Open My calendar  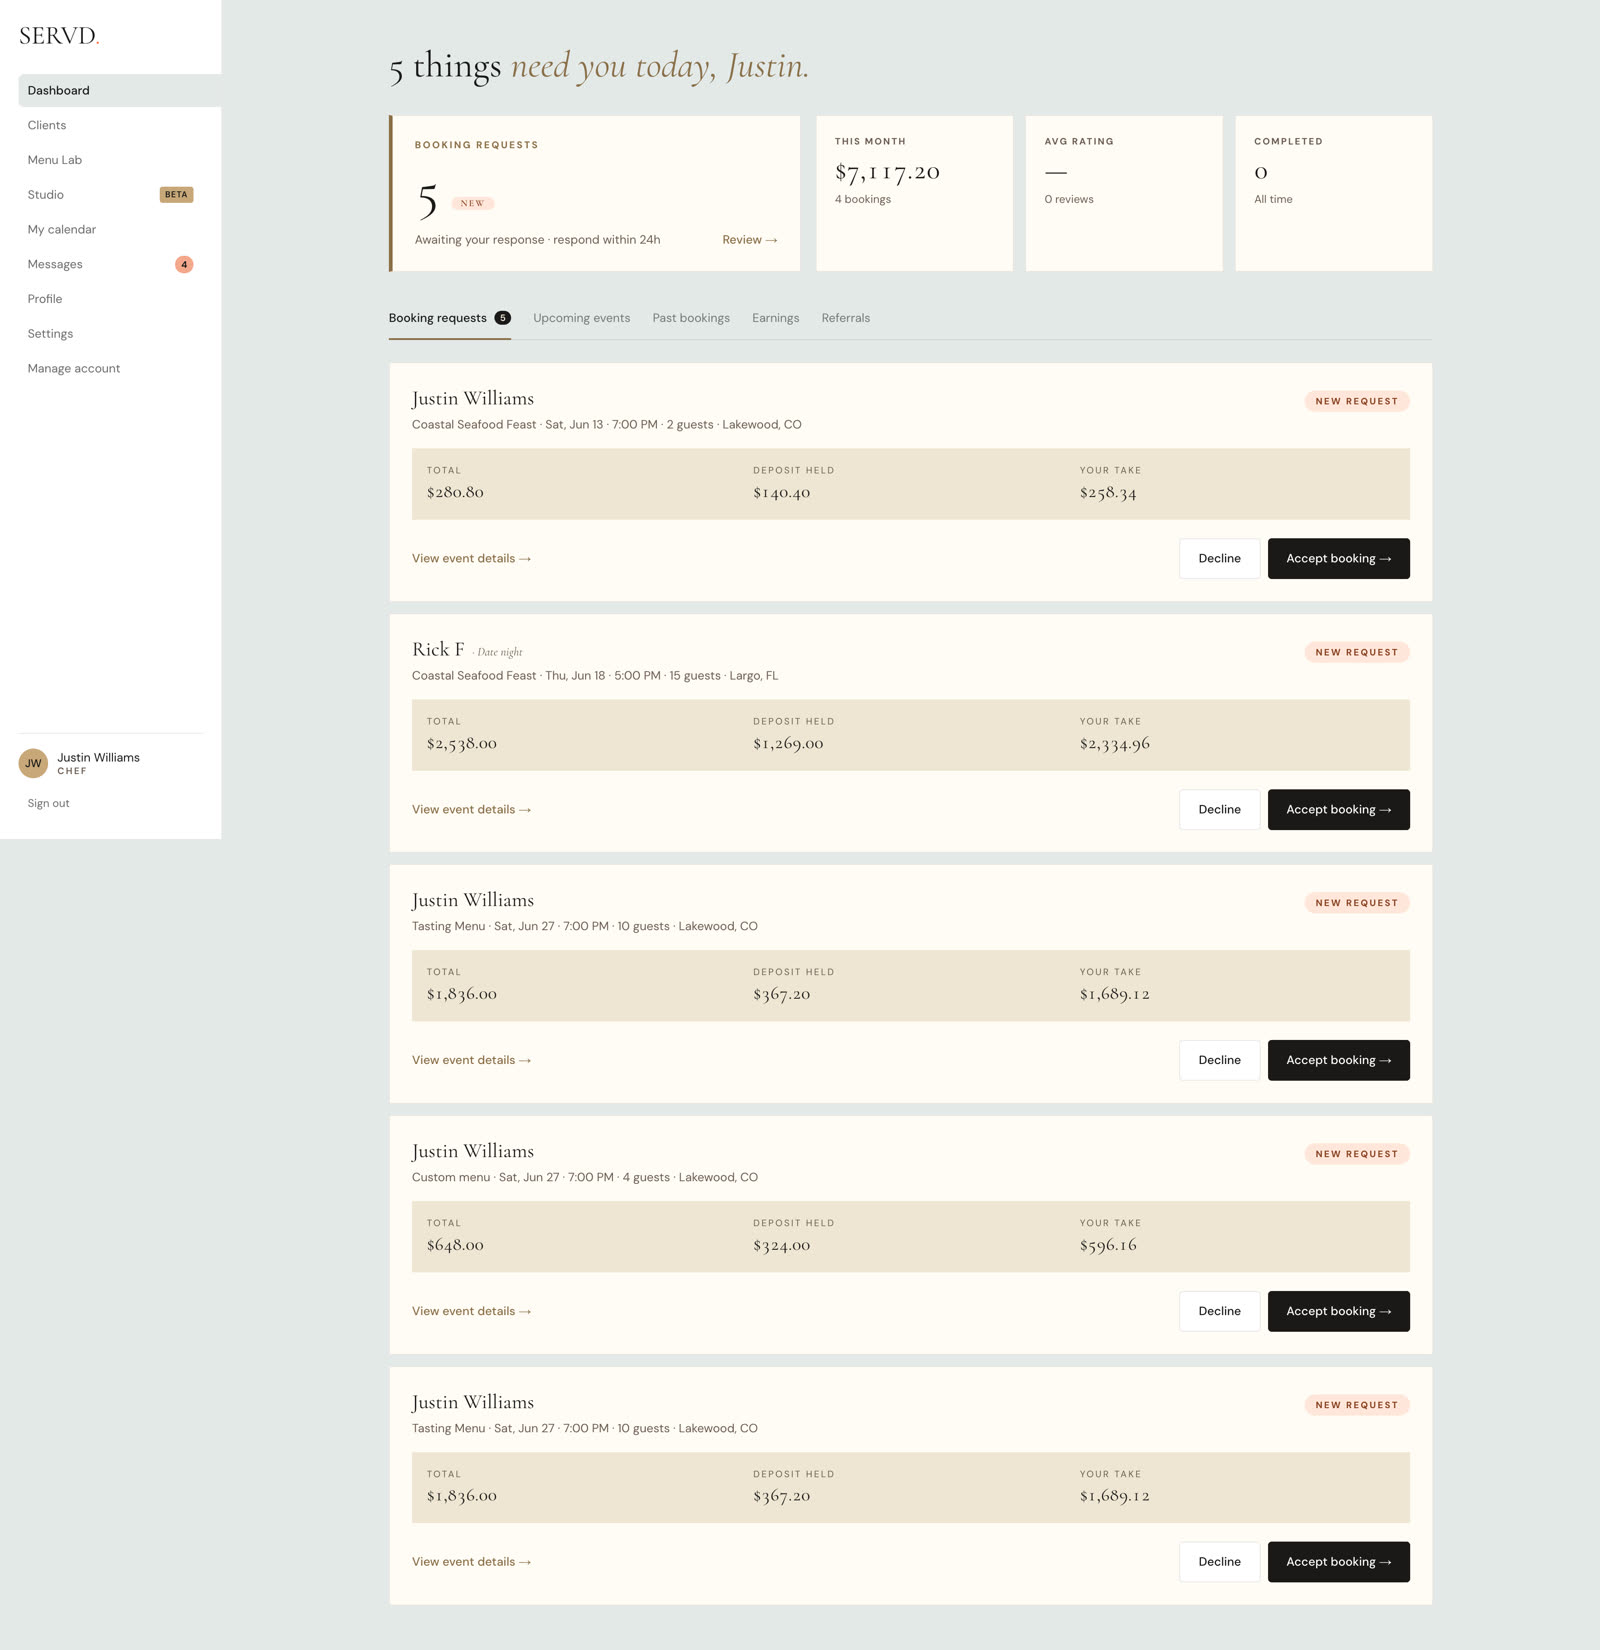[x=62, y=229]
